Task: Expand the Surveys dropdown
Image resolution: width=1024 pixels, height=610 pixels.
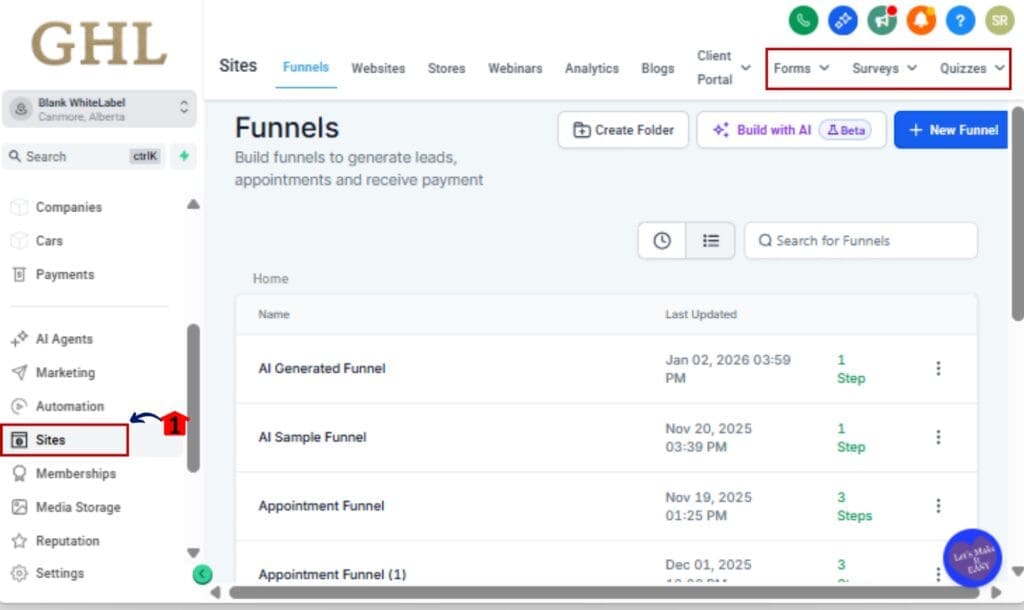Action: point(884,68)
